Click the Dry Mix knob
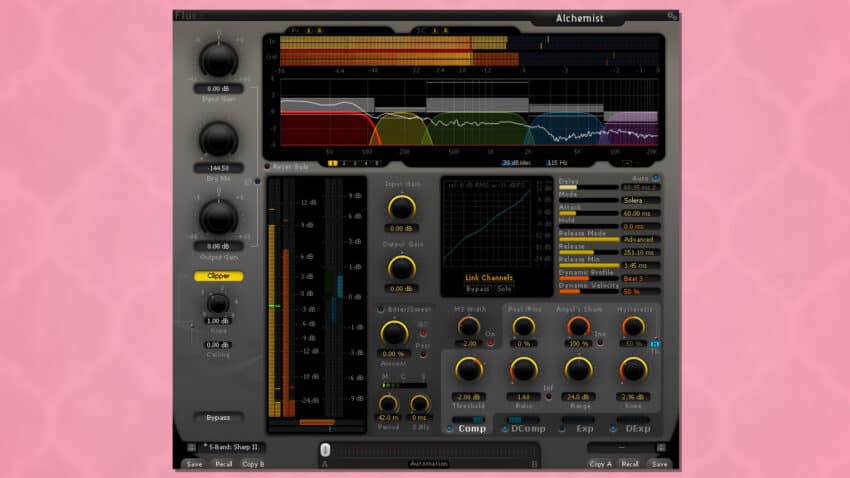This screenshot has width=850, height=478. 218,139
